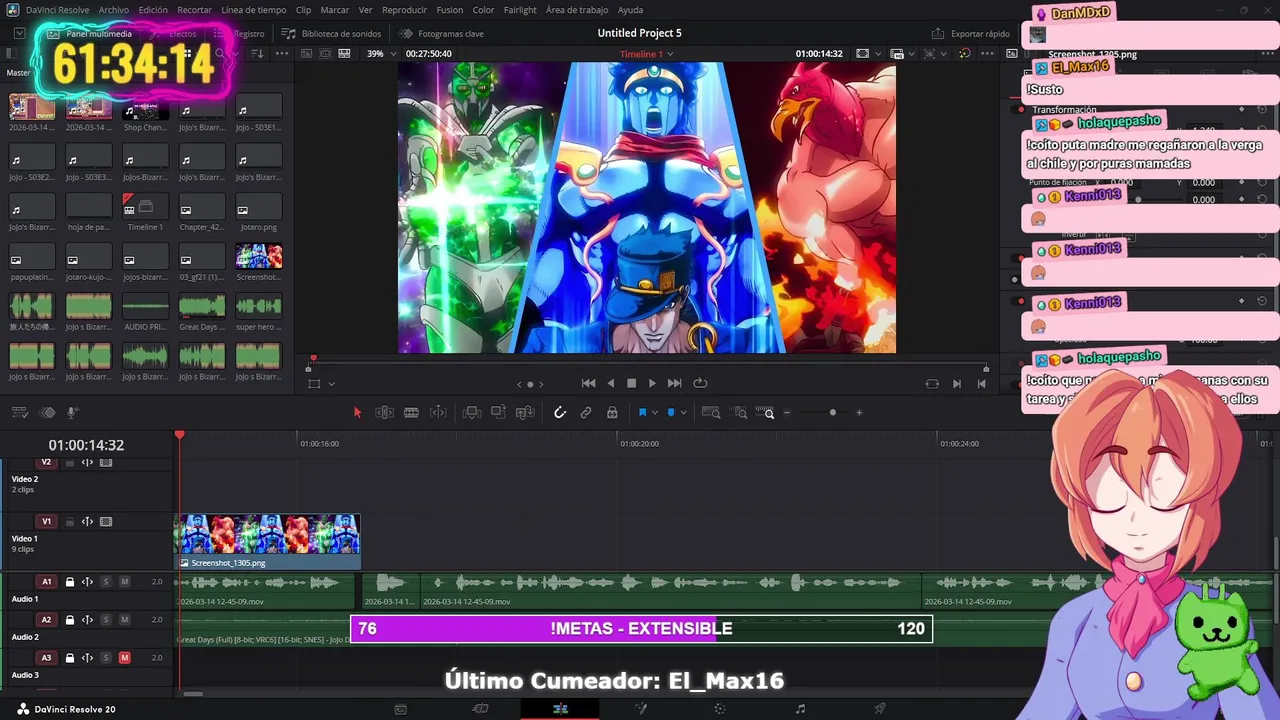The height and width of the screenshot is (720, 1280).
Task: Open the Fotogramas clave panel
Action: [x=443, y=33]
